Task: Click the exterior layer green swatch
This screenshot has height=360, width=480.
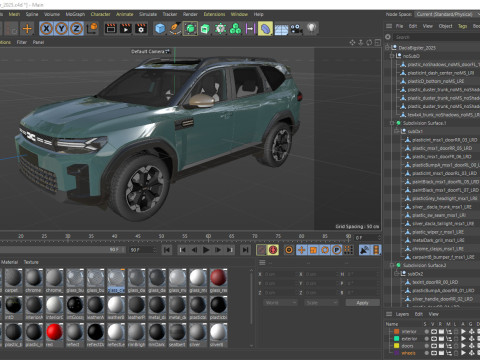Action: click(x=397, y=339)
